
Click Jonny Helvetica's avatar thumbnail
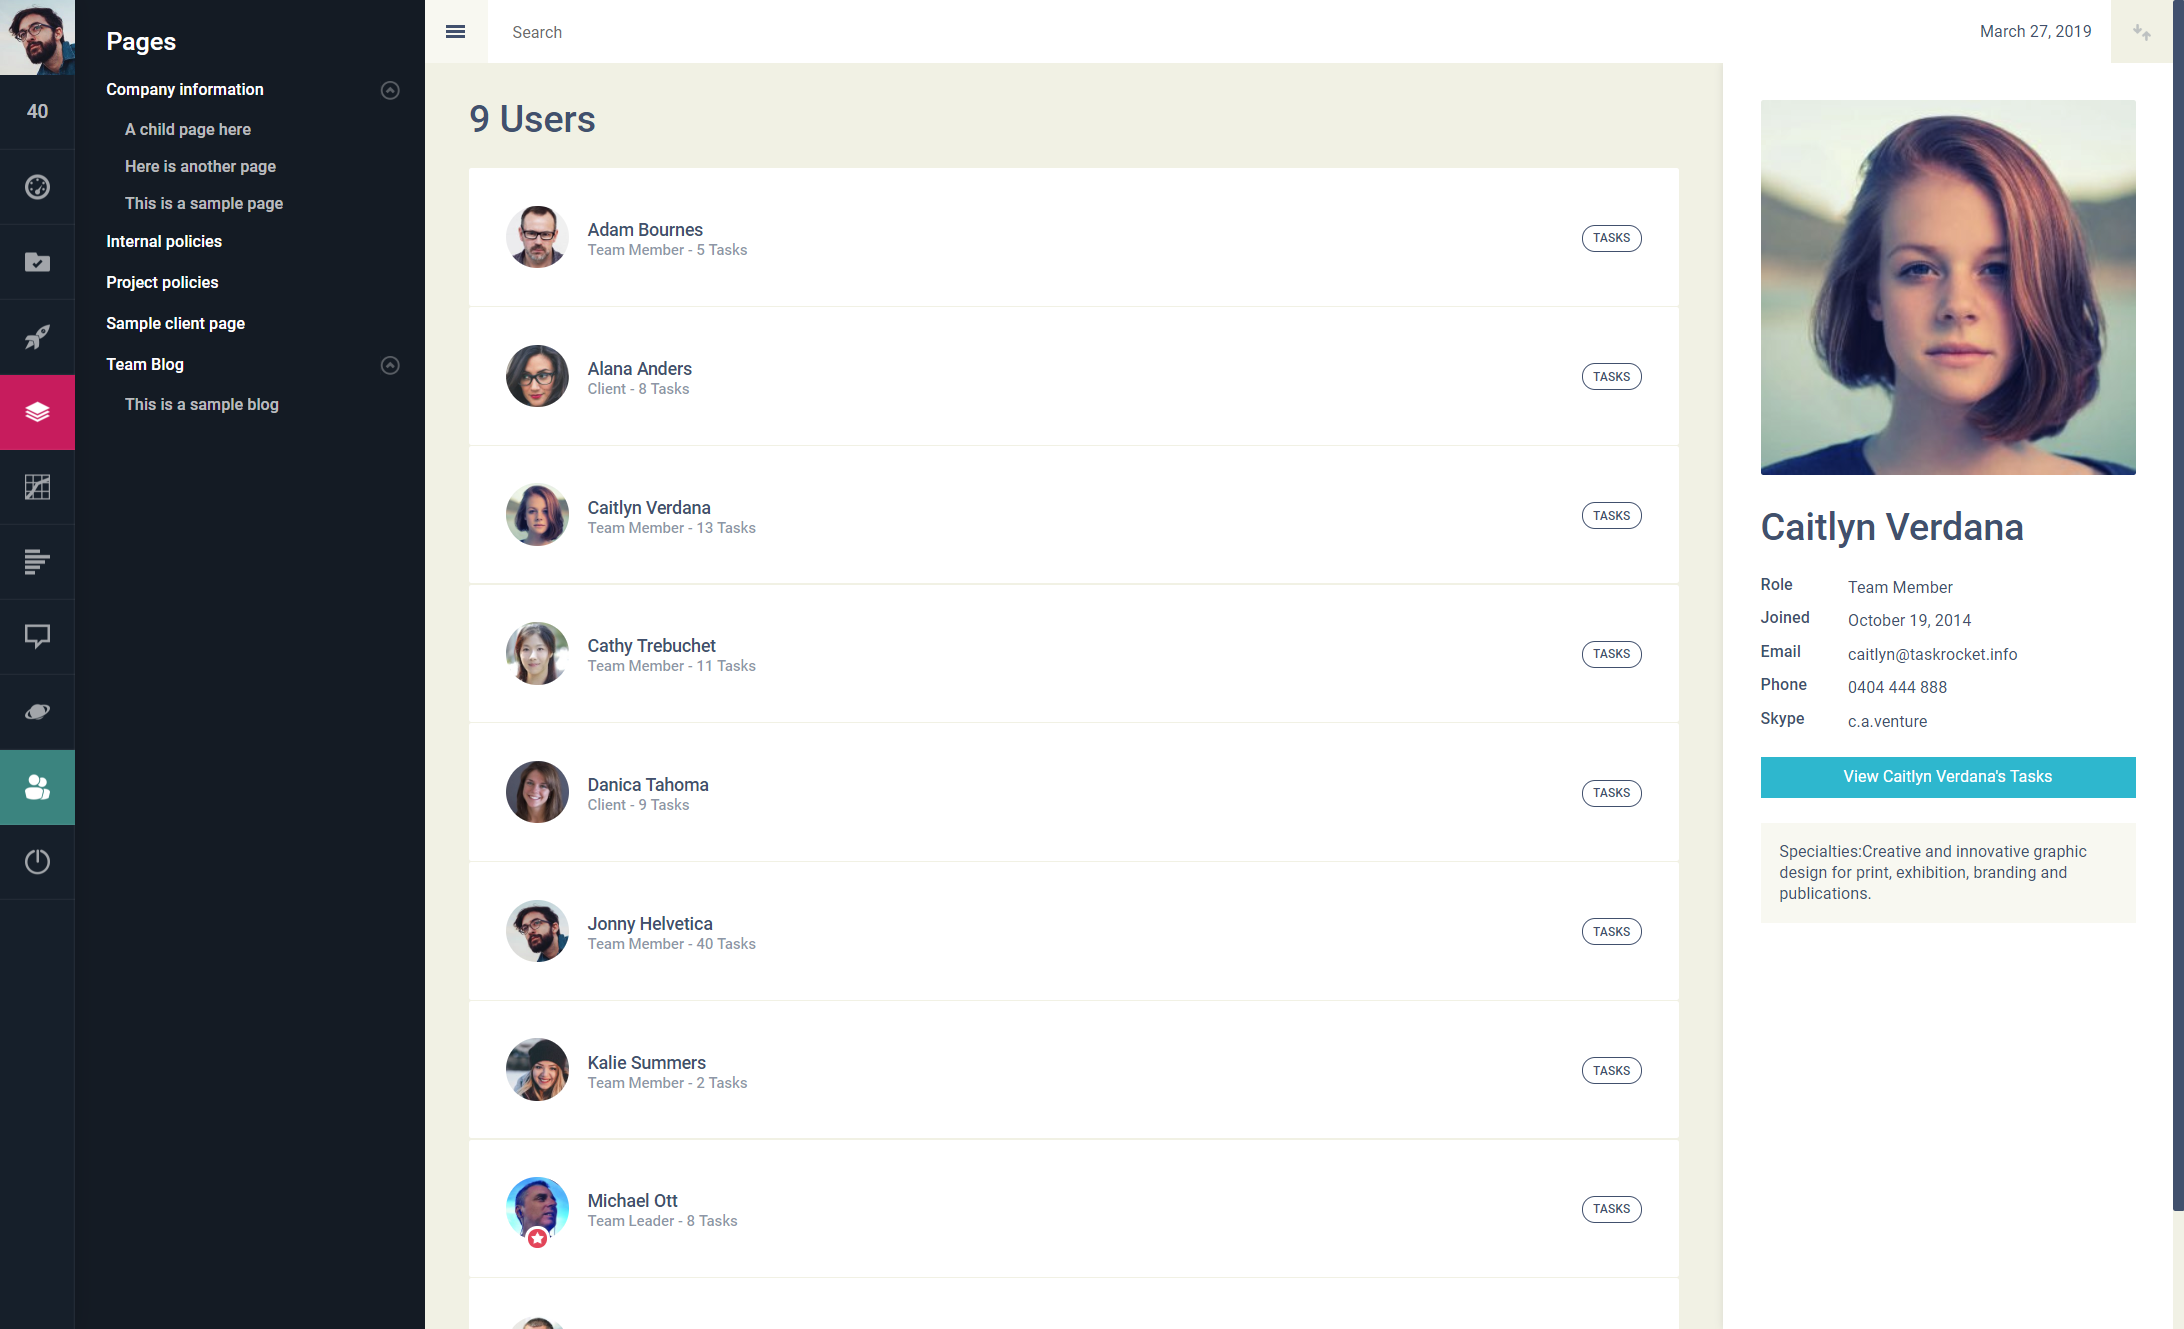click(x=537, y=931)
